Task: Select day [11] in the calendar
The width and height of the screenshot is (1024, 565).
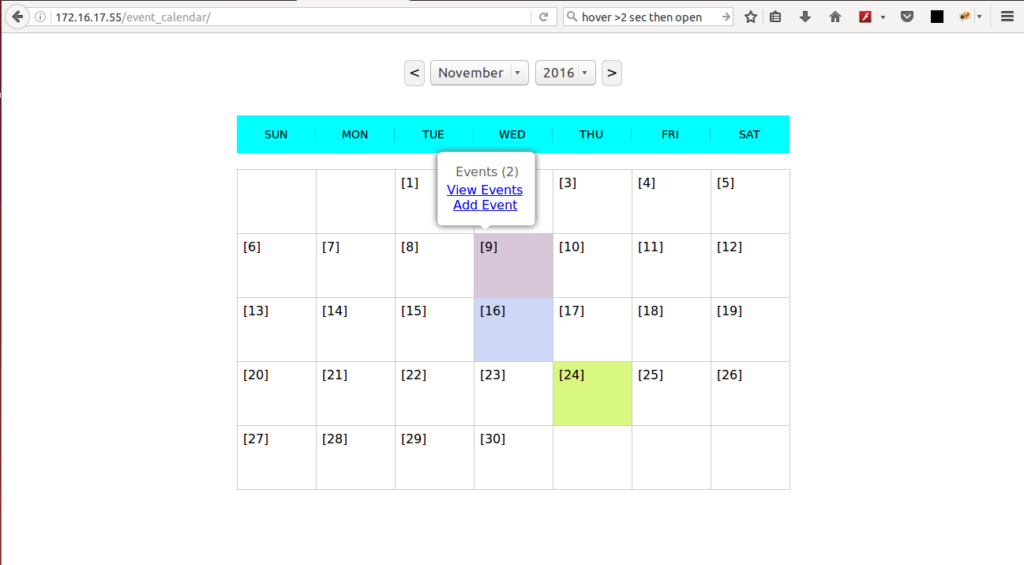Action: [x=671, y=265]
